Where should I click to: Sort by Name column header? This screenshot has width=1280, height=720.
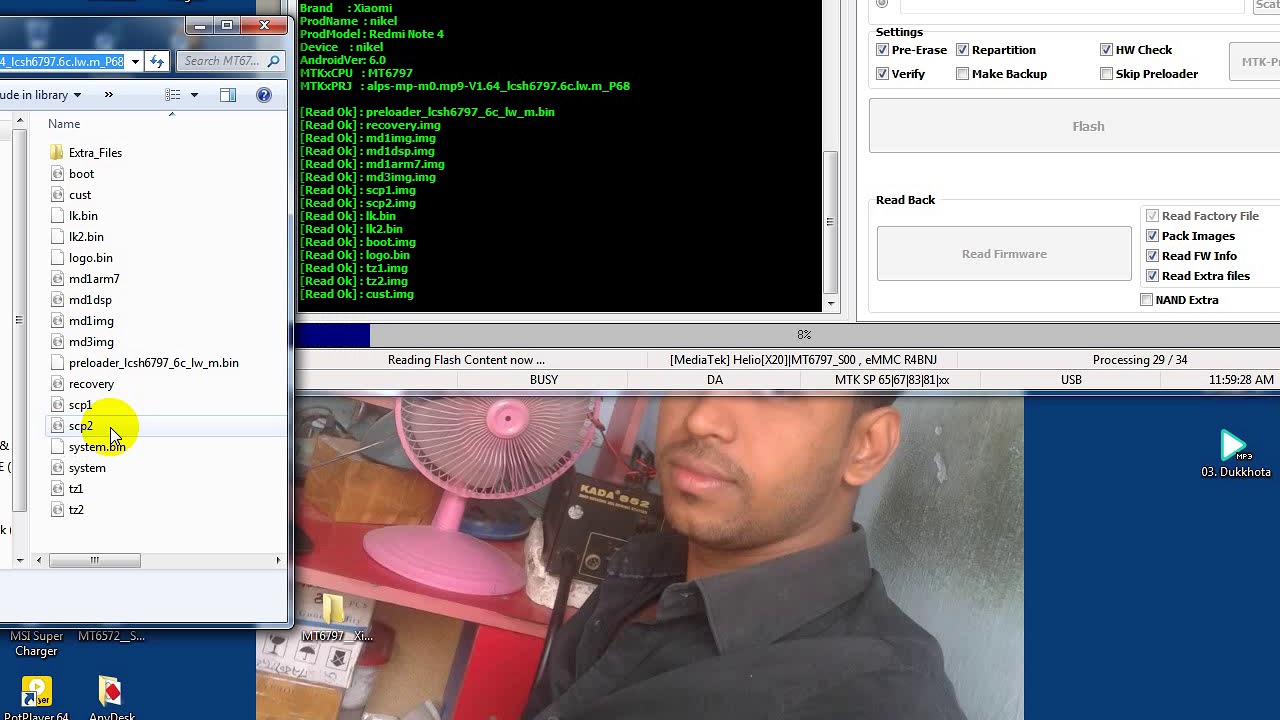click(x=64, y=124)
